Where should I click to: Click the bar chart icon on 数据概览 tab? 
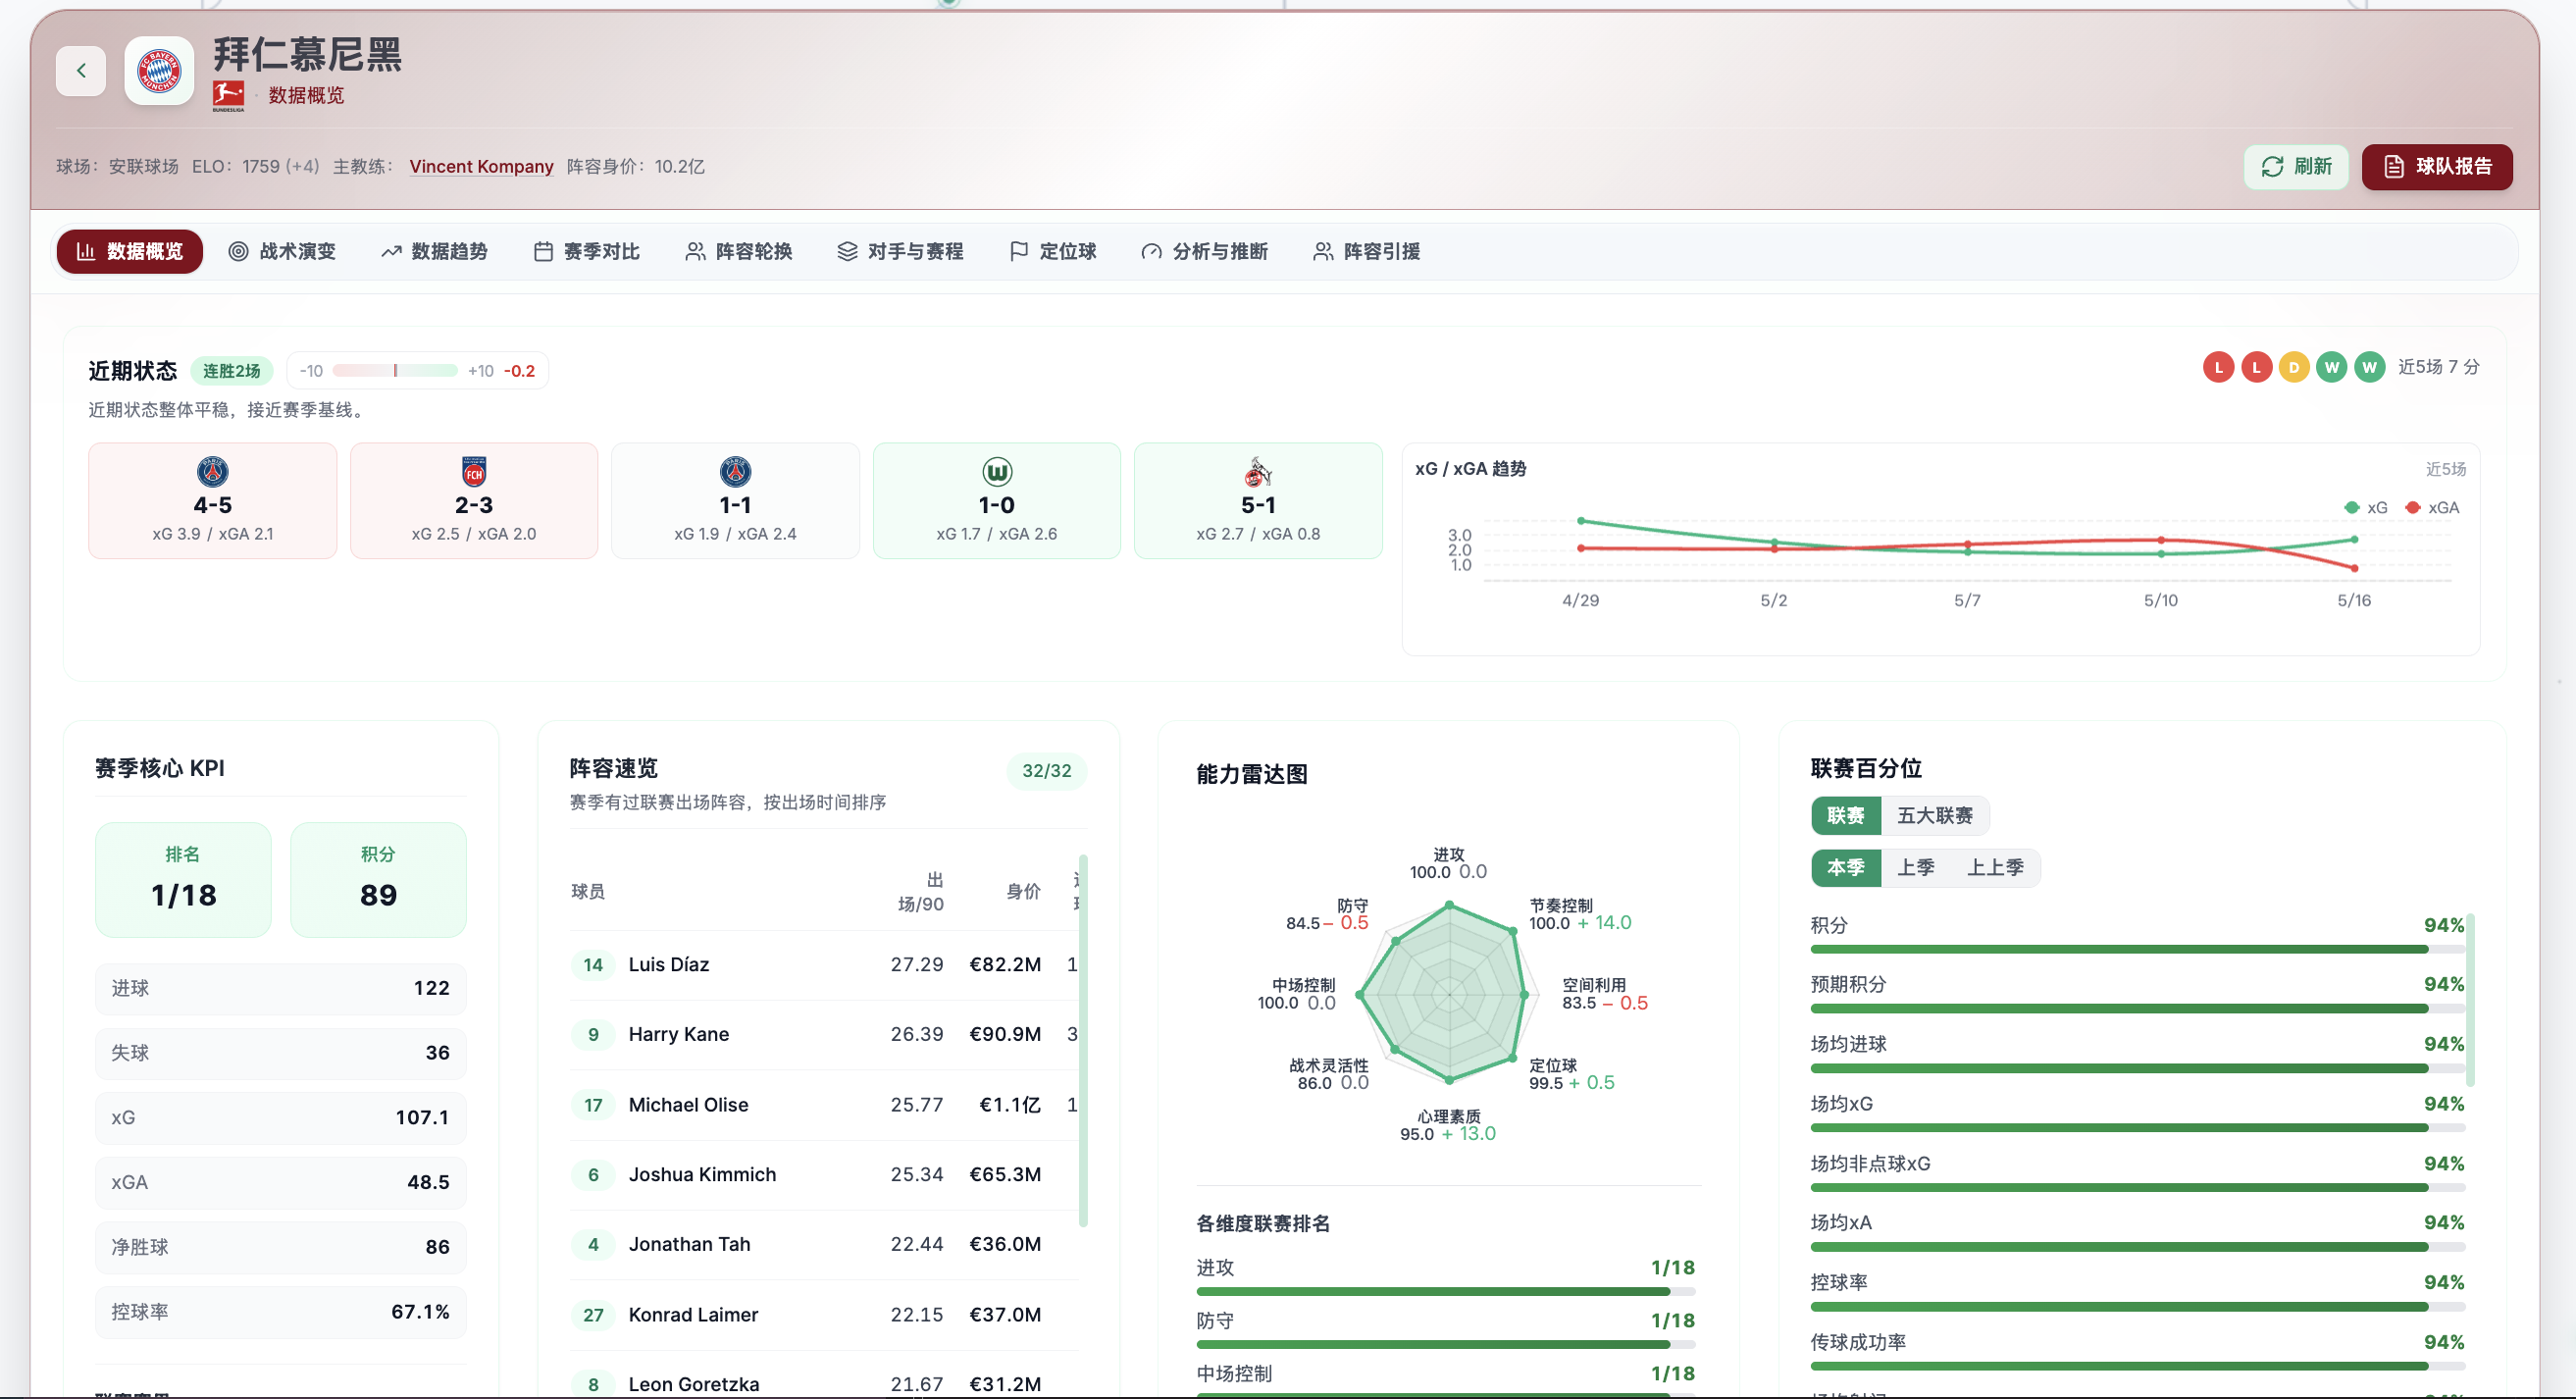tap(86, 251)
